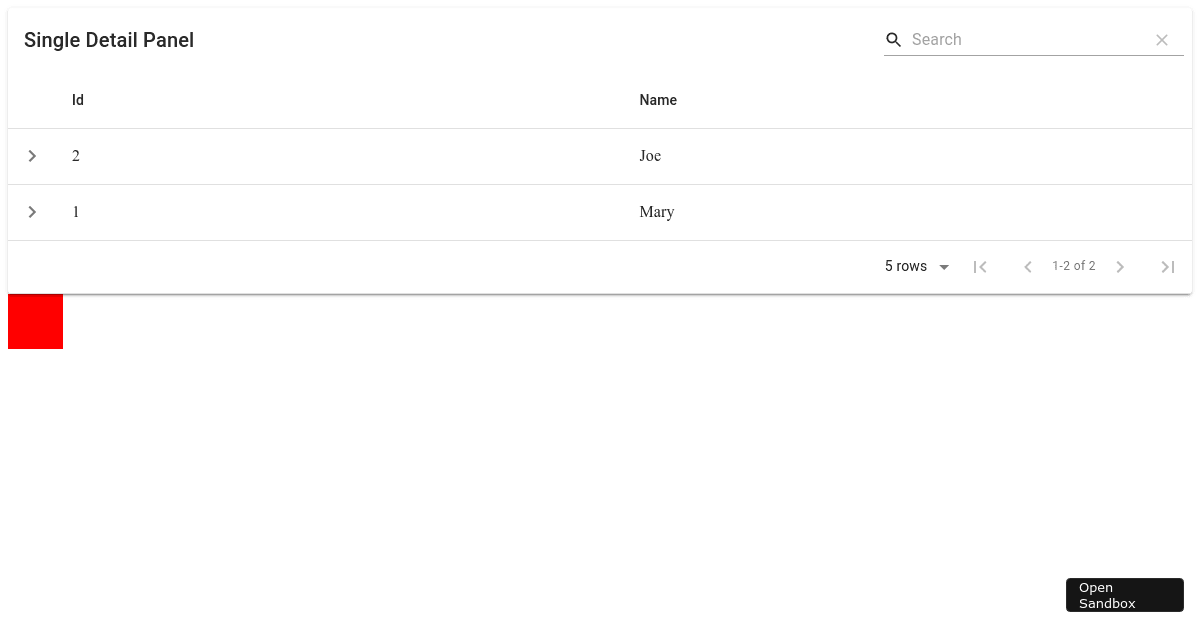The width and height of the screenshot is (1200, 630).
Task: Sort the table by Id column
Action: tap(78, 100)
